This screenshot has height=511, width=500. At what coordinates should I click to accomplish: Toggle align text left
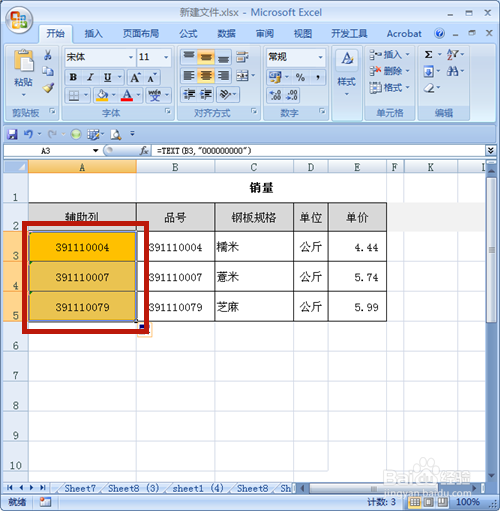(x=189, y=76)
